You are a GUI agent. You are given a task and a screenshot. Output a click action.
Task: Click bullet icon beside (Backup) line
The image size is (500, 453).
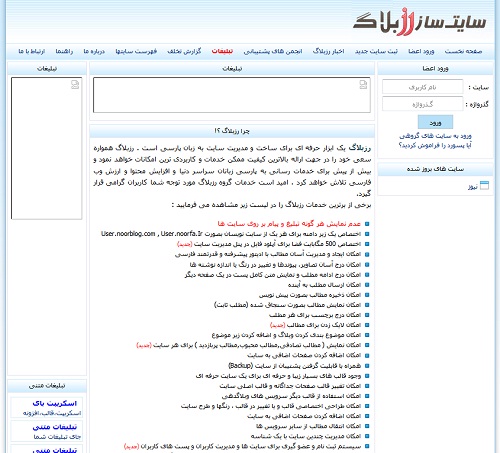pyautogui.click(x=367, y=366)
